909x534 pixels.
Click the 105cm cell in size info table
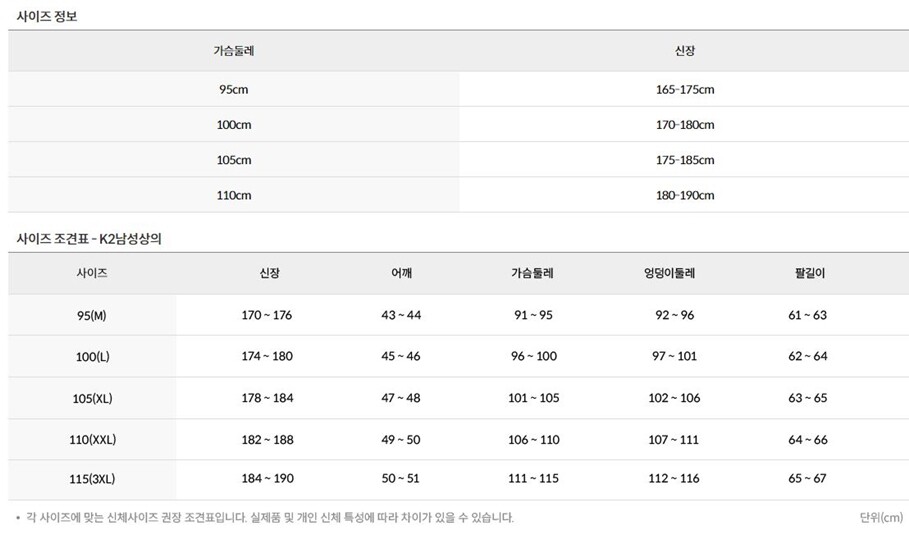(234, 160)
